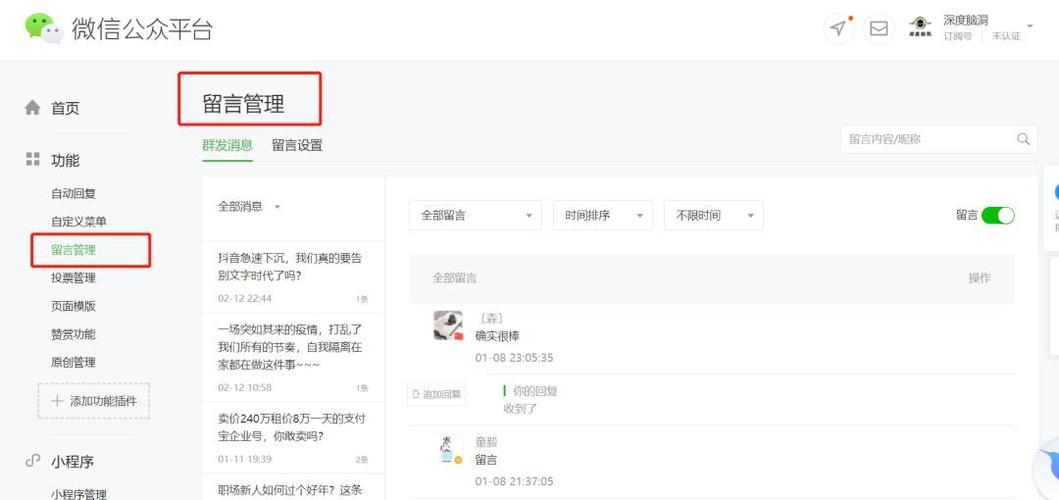The image size is (1059, 500).
Task: Open 自动回复 in the sidebar
Action: (73, 193)
